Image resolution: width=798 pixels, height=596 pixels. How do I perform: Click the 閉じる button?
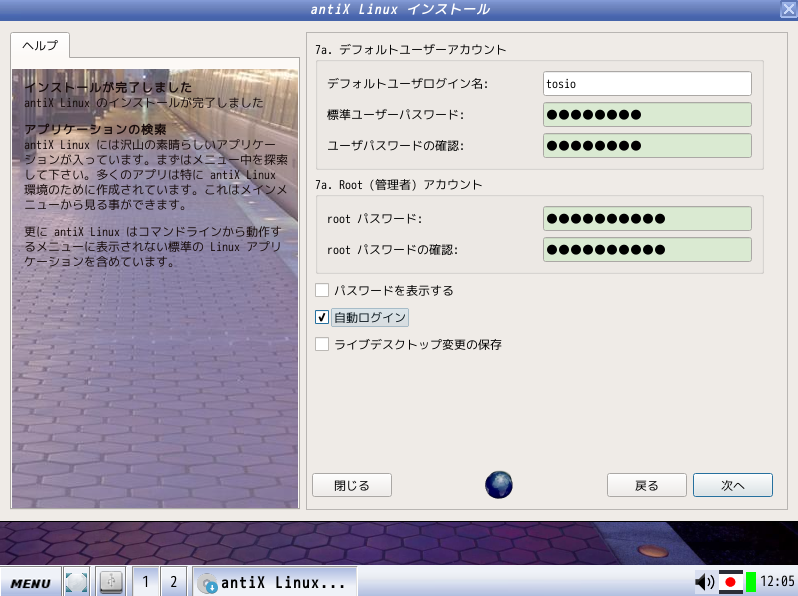[x=352, y=485]
